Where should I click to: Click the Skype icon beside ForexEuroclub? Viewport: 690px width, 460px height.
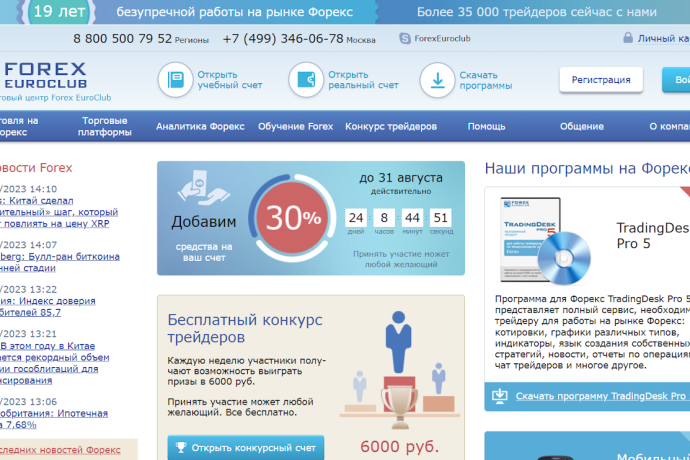405,38
